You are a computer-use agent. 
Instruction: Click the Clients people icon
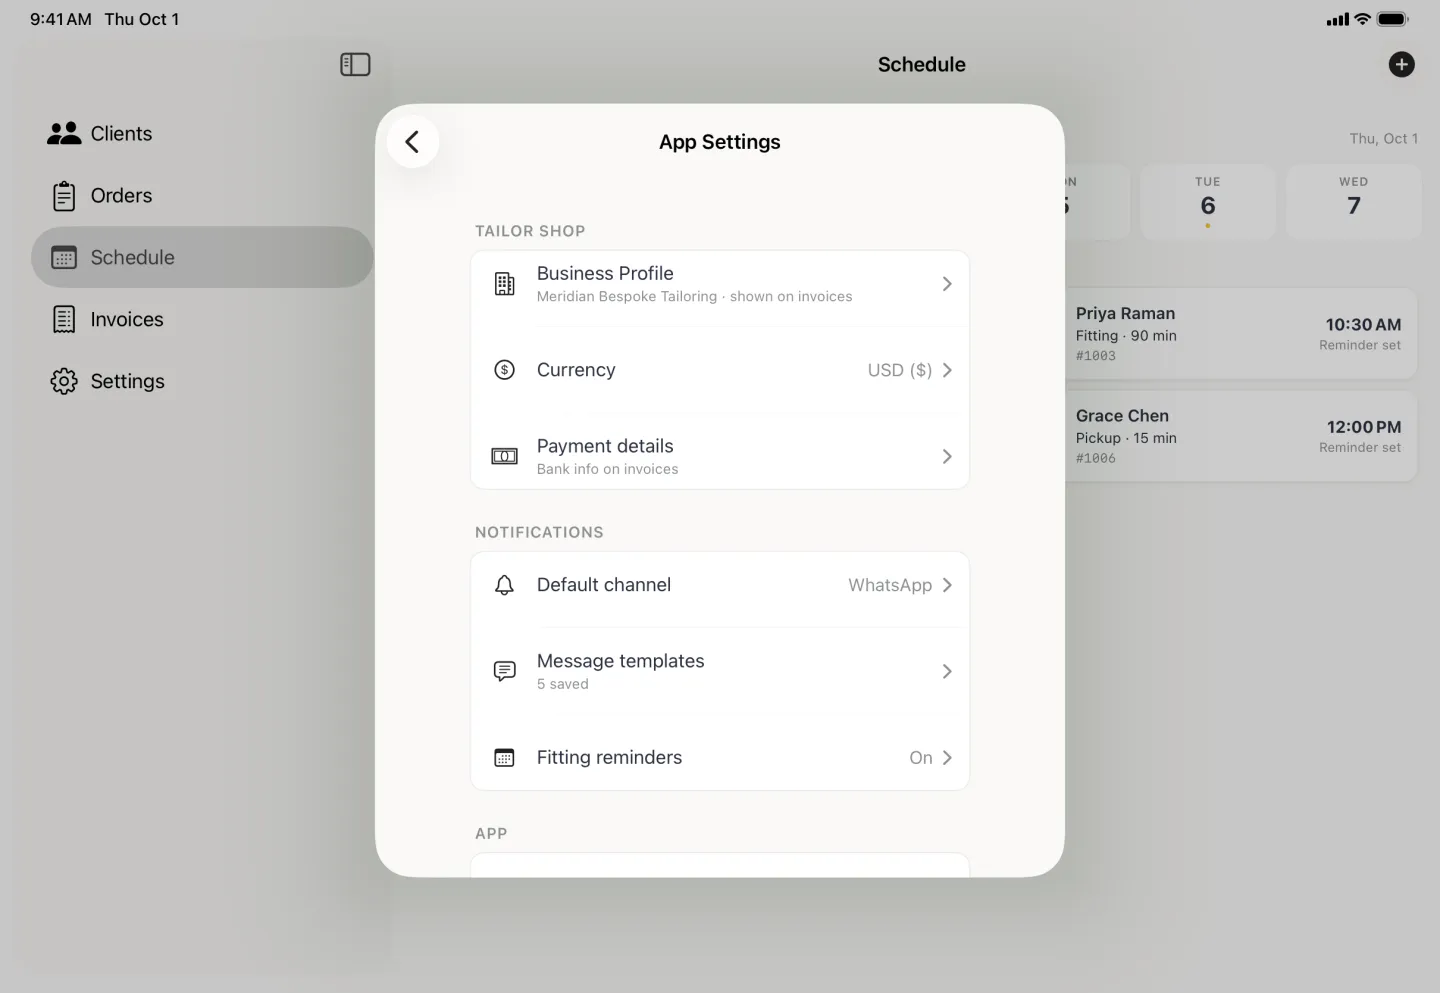64,133
